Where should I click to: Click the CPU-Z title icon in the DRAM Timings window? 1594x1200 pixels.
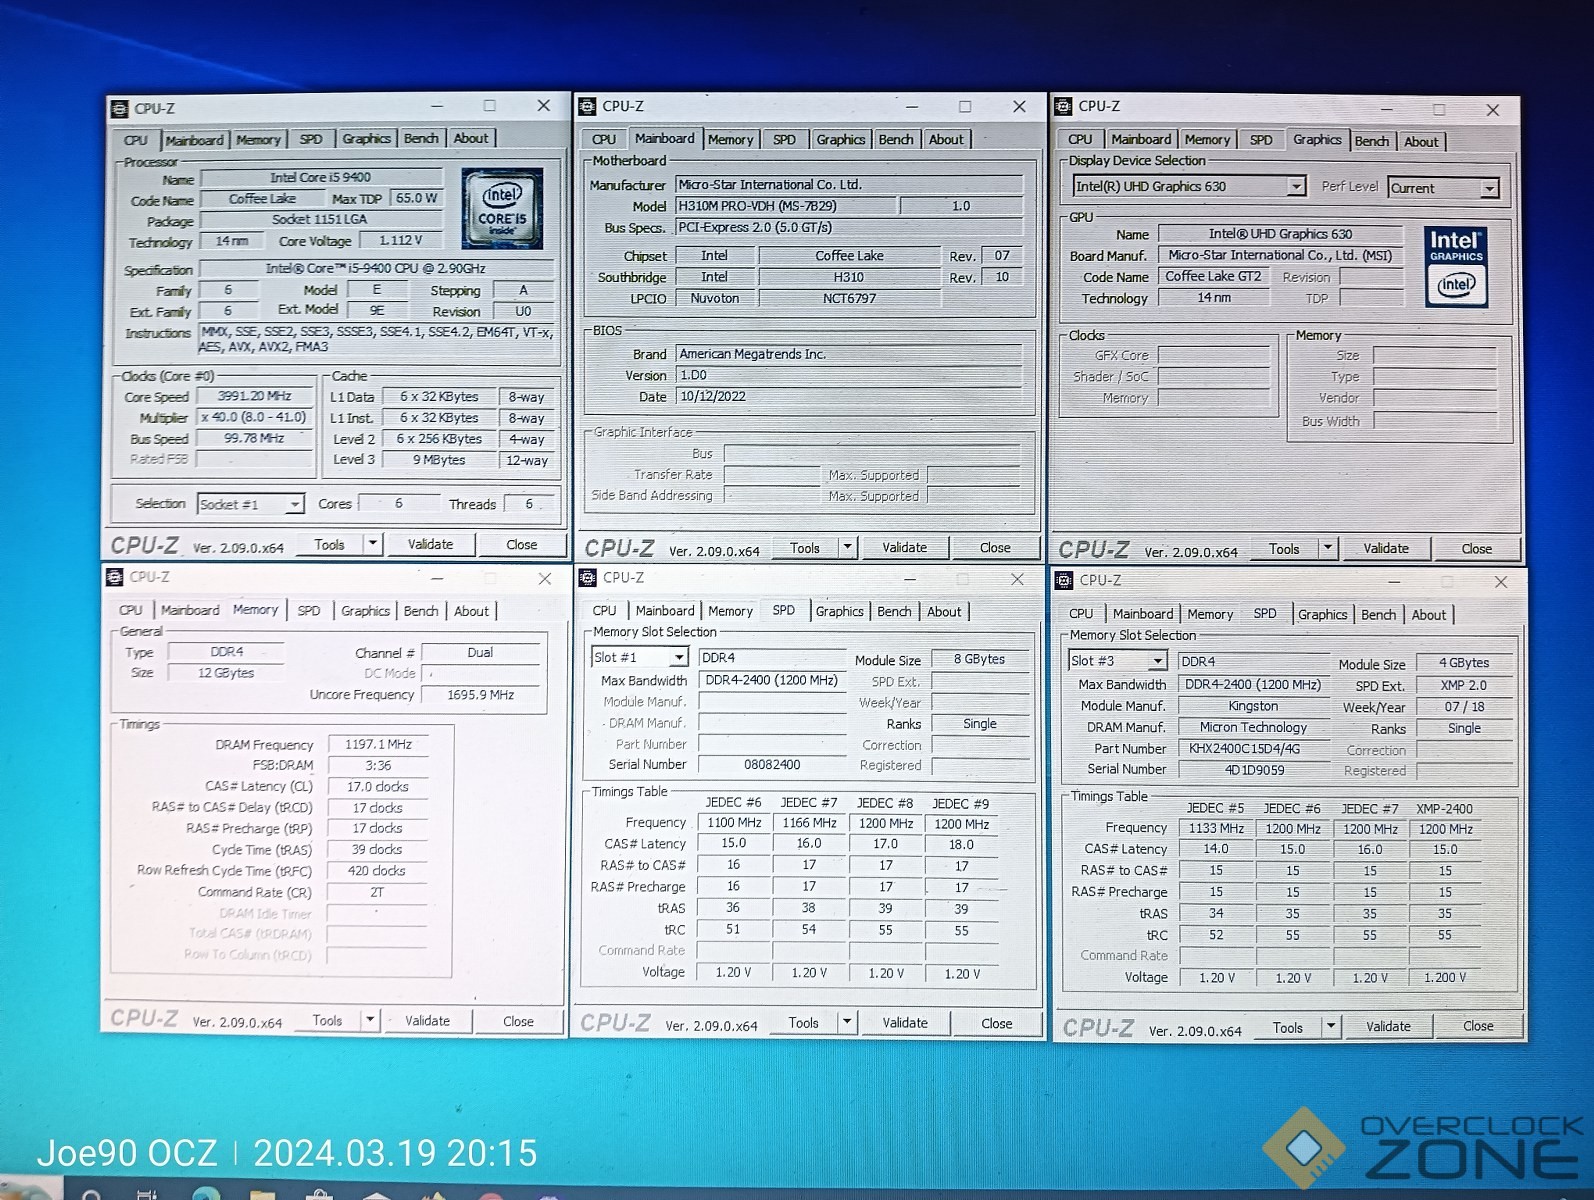tap(115, 577)
